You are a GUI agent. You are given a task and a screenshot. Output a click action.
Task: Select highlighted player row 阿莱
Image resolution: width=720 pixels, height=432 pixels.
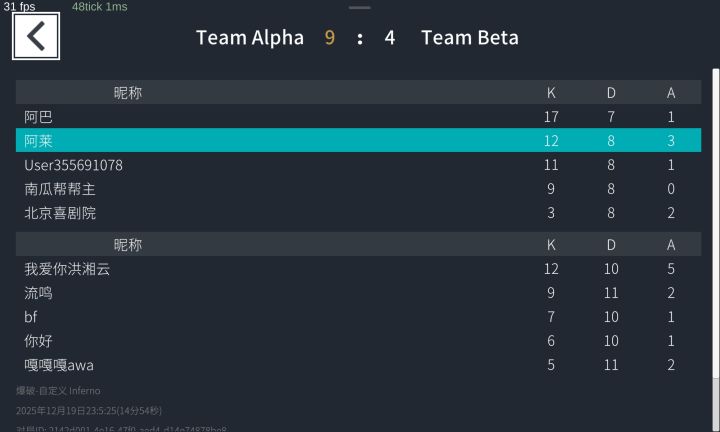(358, 140)
